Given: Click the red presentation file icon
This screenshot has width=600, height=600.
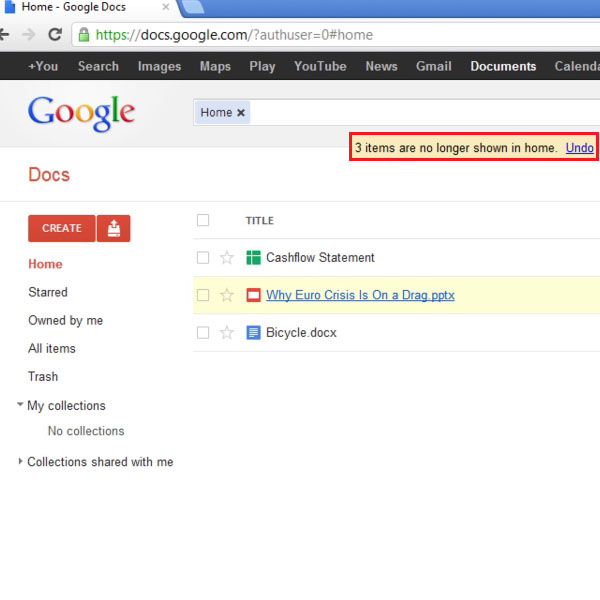Looking at the screenshot, I should point(253,295).
